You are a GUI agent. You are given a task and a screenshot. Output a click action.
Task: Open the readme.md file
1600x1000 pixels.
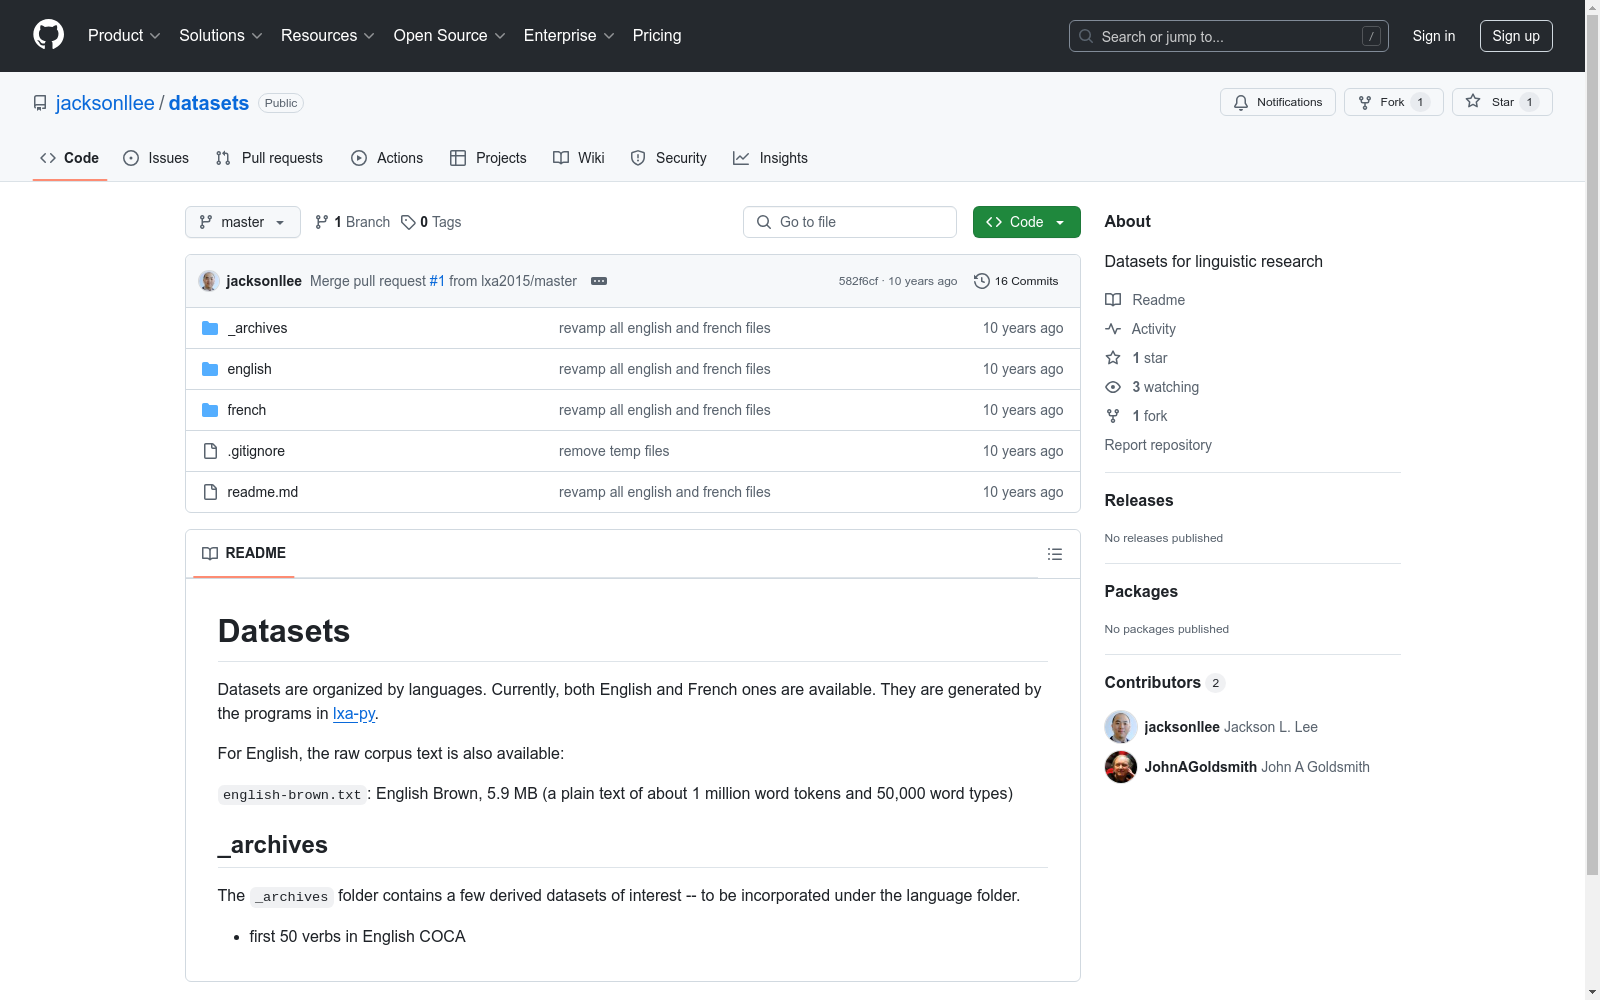263,492
